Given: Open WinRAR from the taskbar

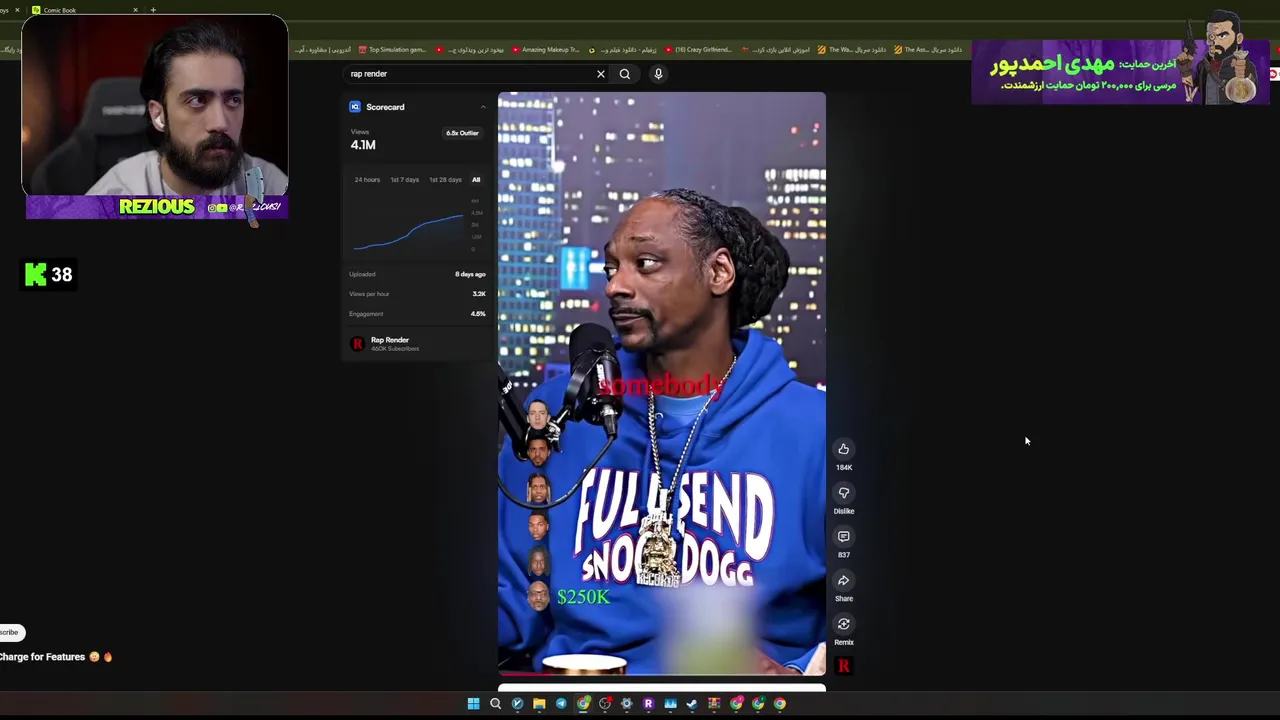Looking at the screenshot, I should pos(714,704).
